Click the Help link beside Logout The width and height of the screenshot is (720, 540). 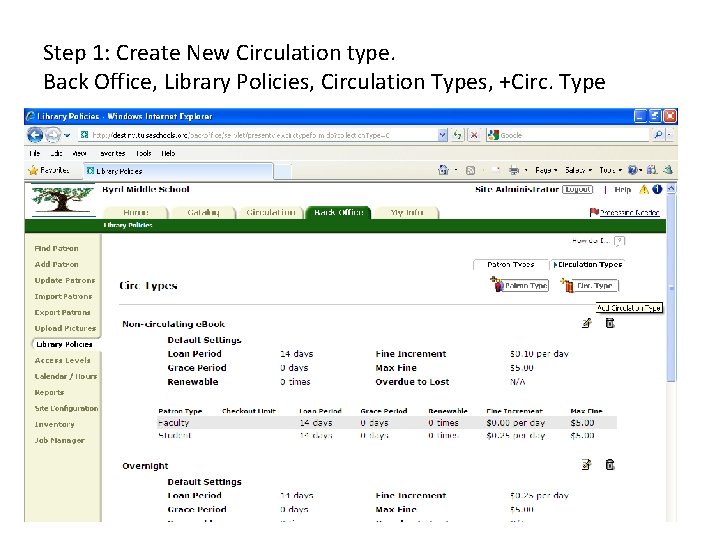click(x=623, y=189)
